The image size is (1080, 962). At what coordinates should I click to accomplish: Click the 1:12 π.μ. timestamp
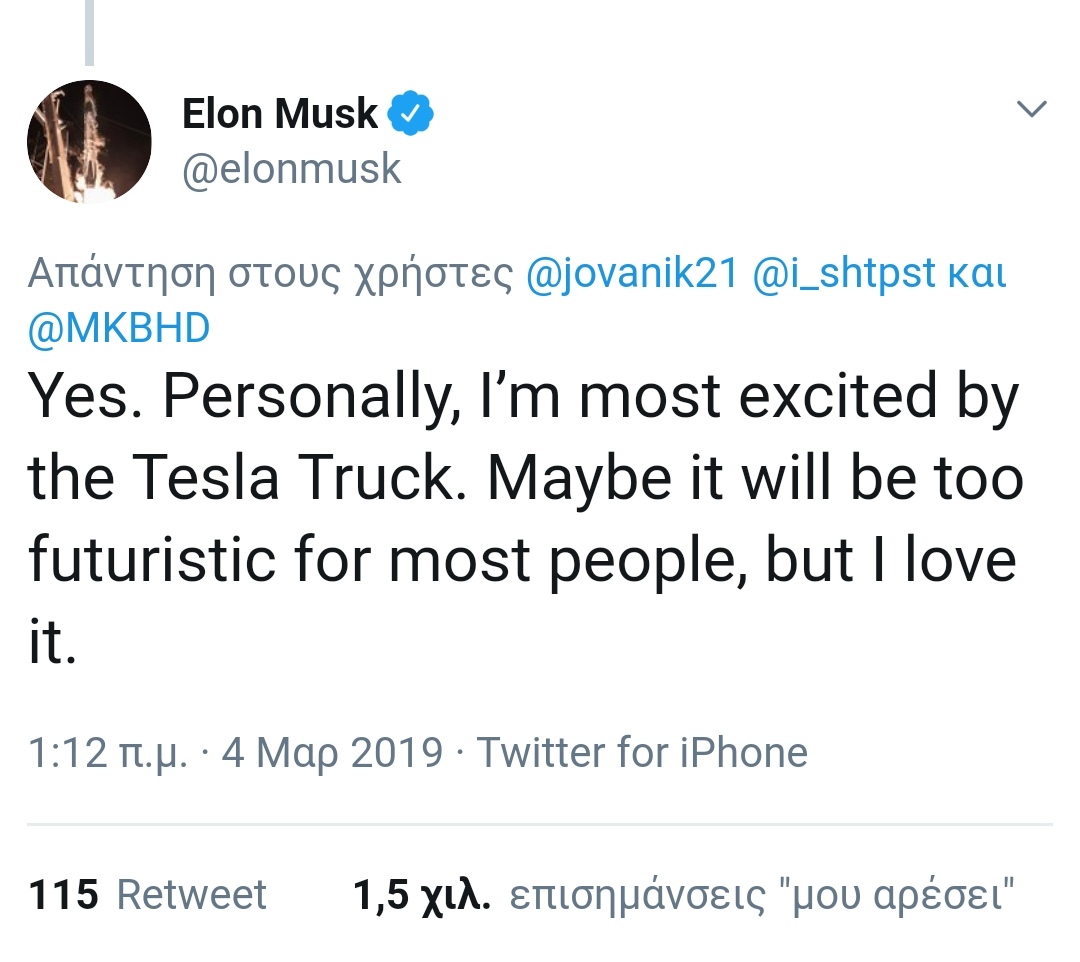pos(108,752)
